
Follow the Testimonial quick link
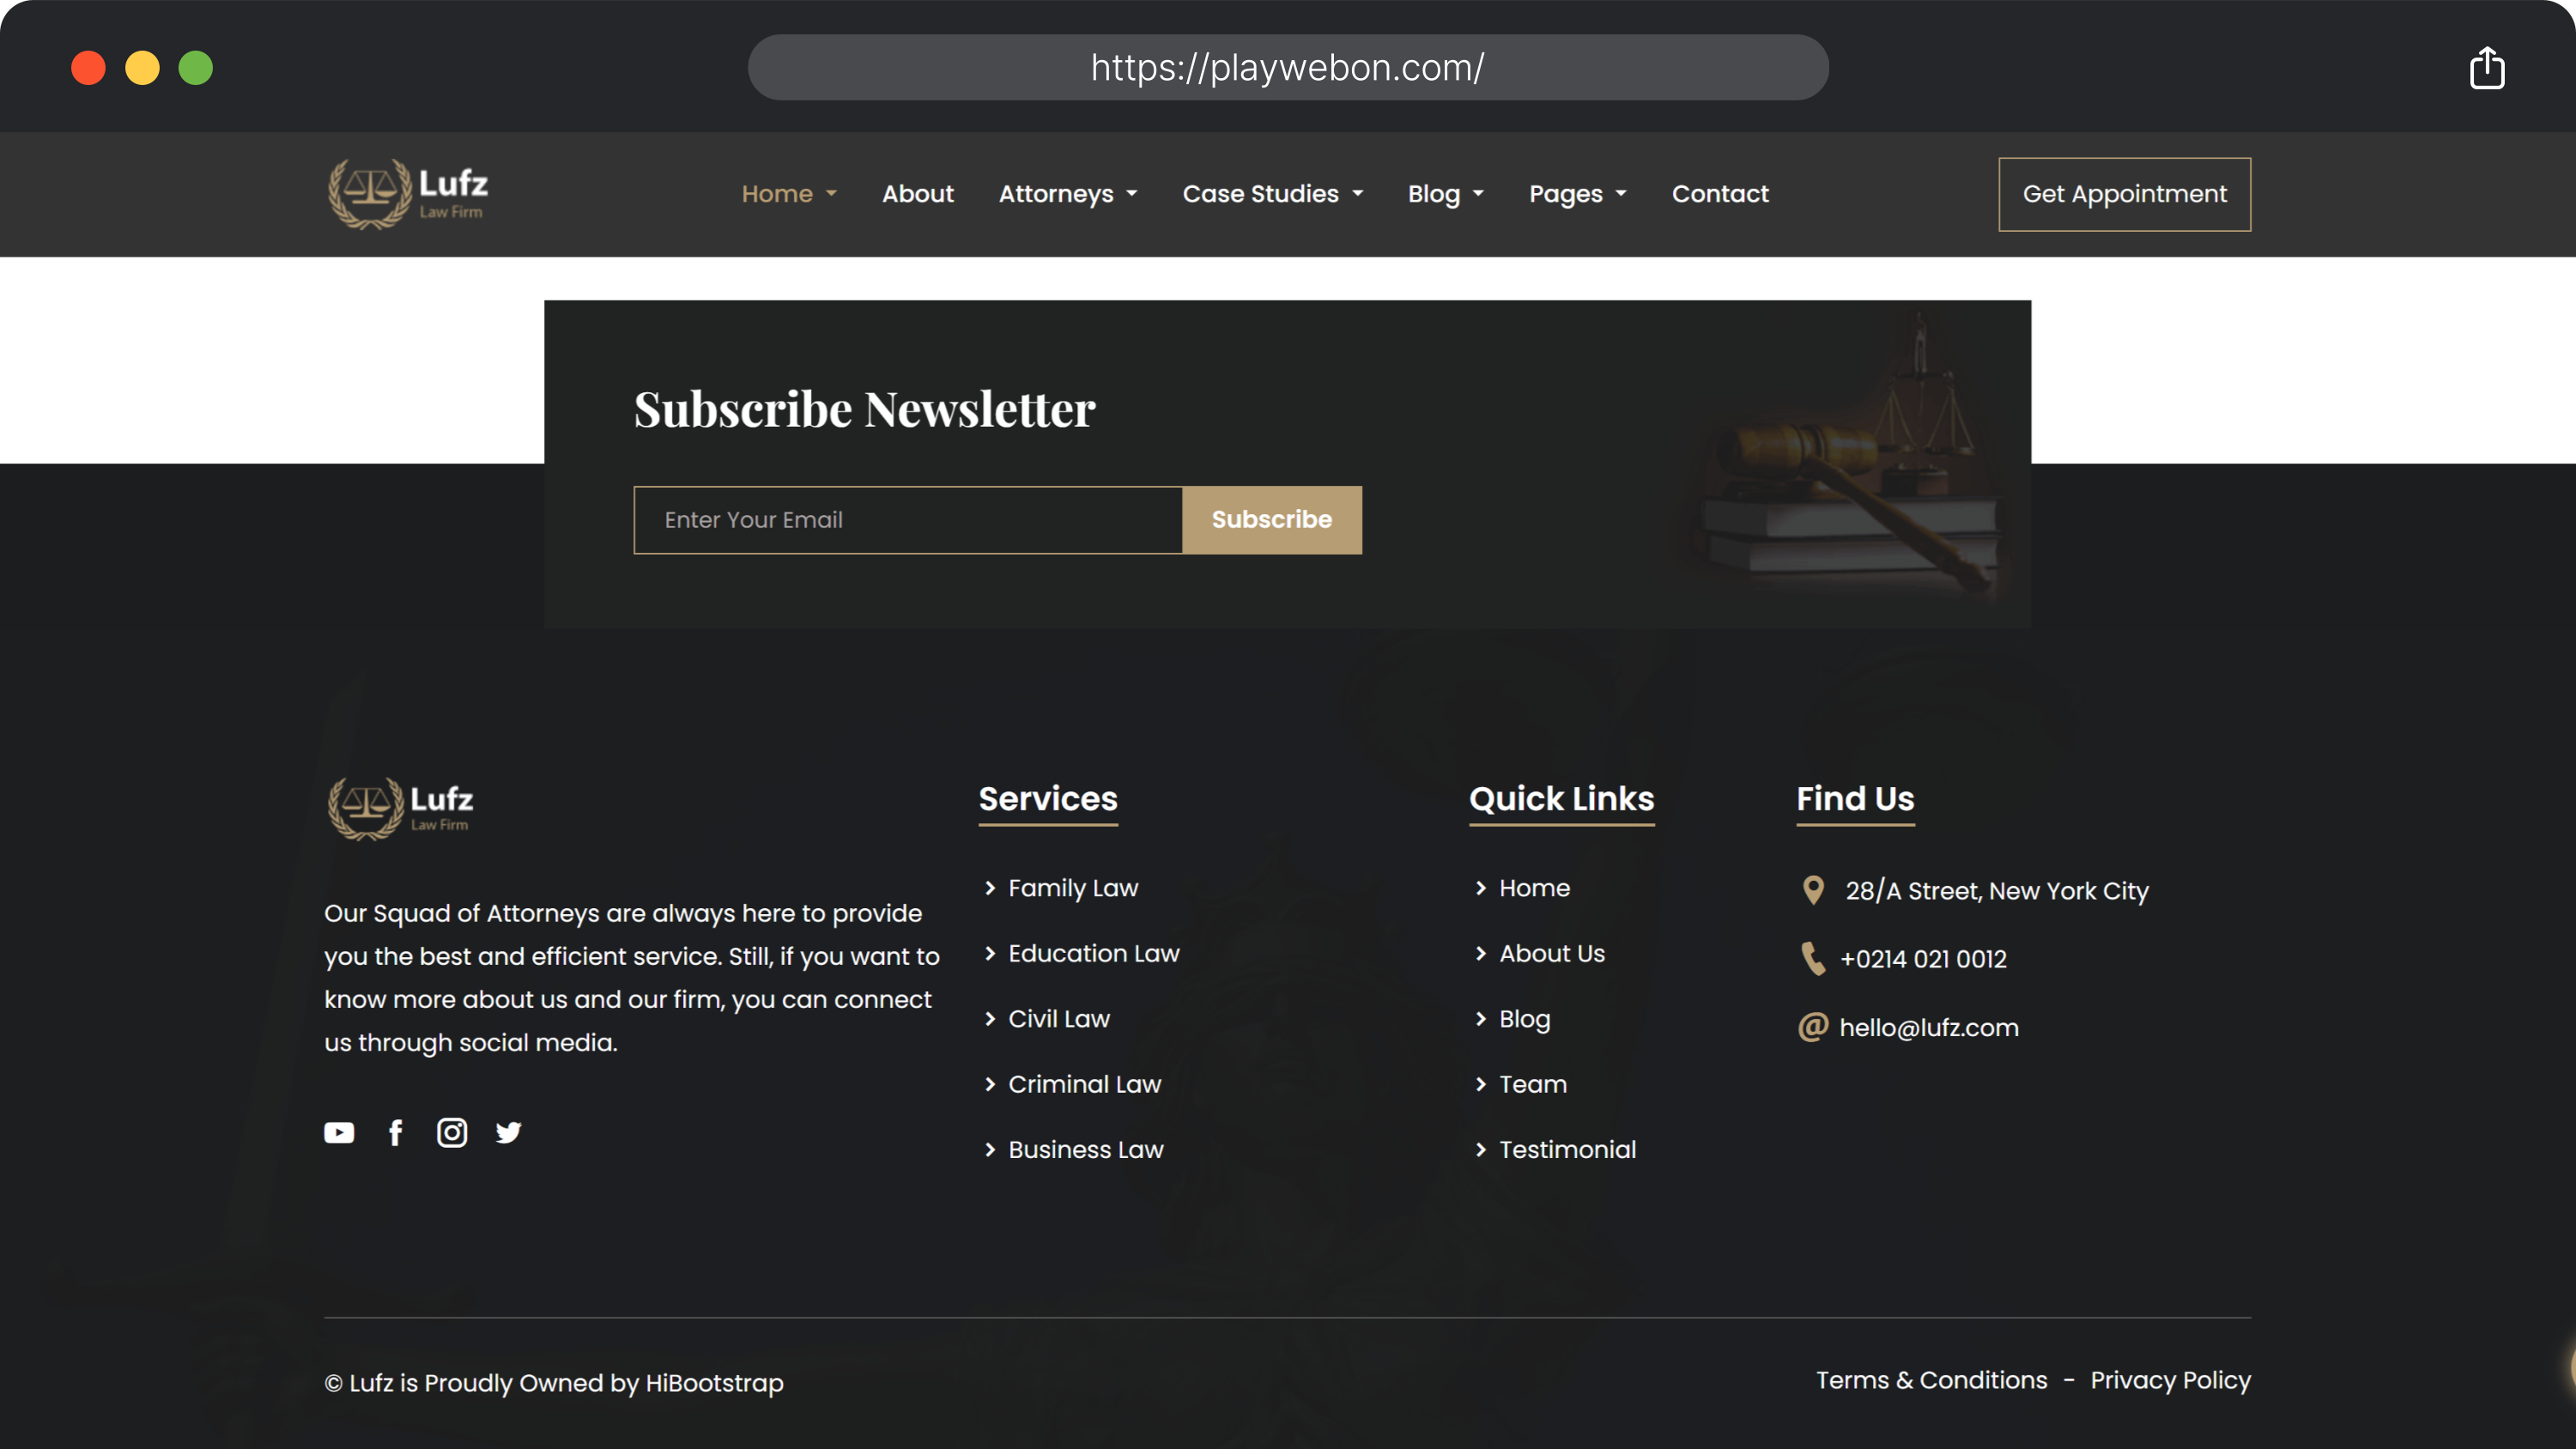click(1567, 1149)
